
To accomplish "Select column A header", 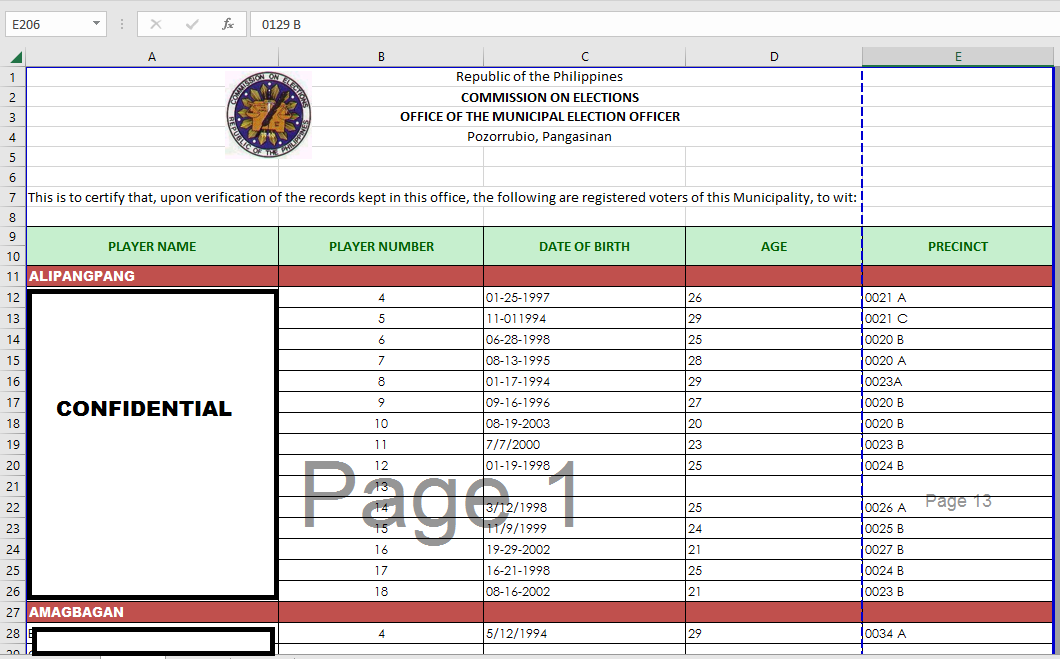I will pos(152,57).
